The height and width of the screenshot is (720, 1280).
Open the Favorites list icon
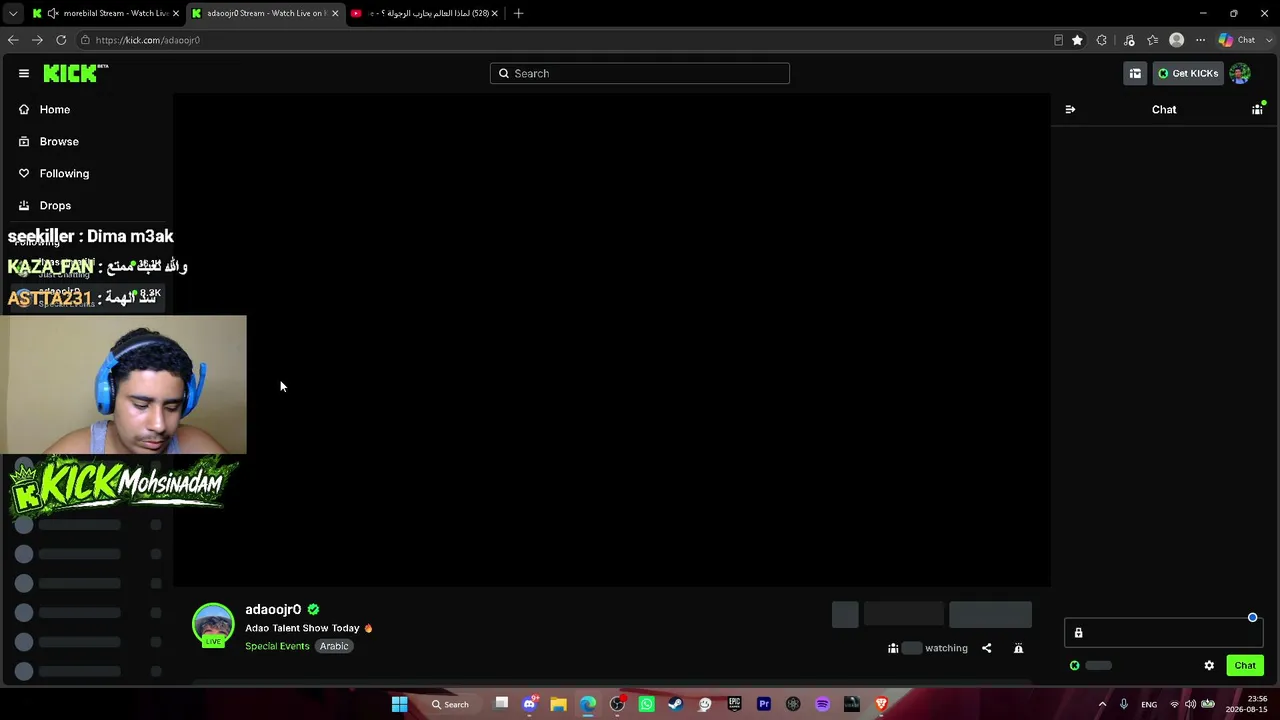(1153, 40)
